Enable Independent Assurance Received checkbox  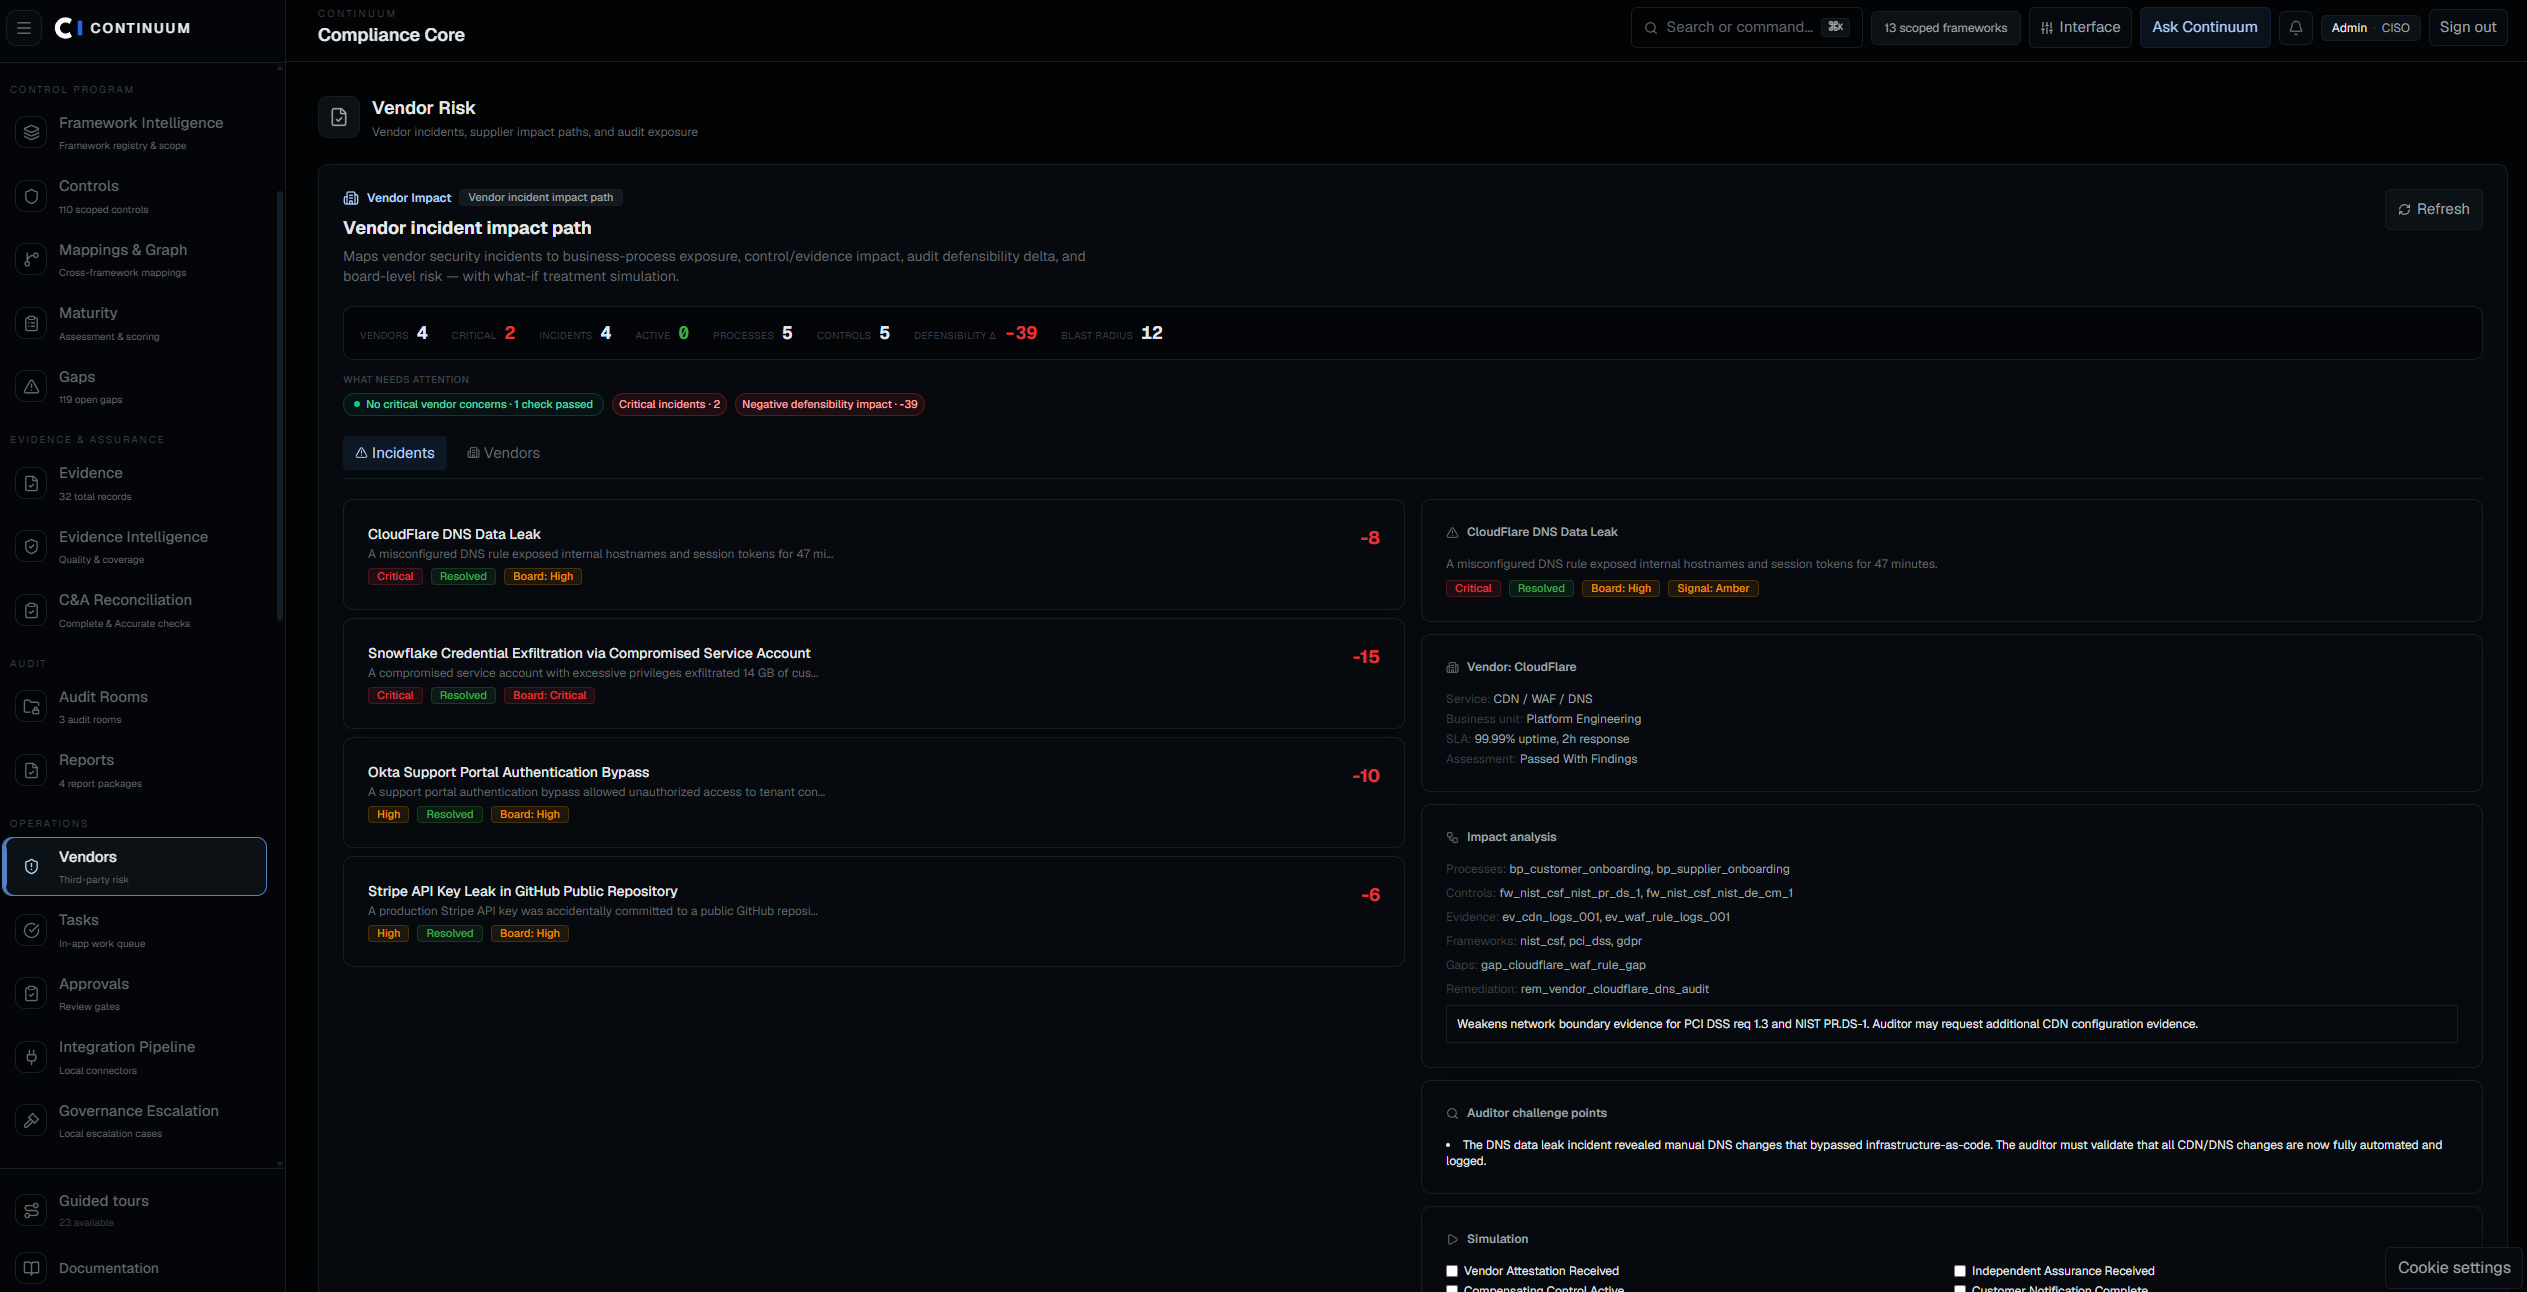(1960, 1271)
